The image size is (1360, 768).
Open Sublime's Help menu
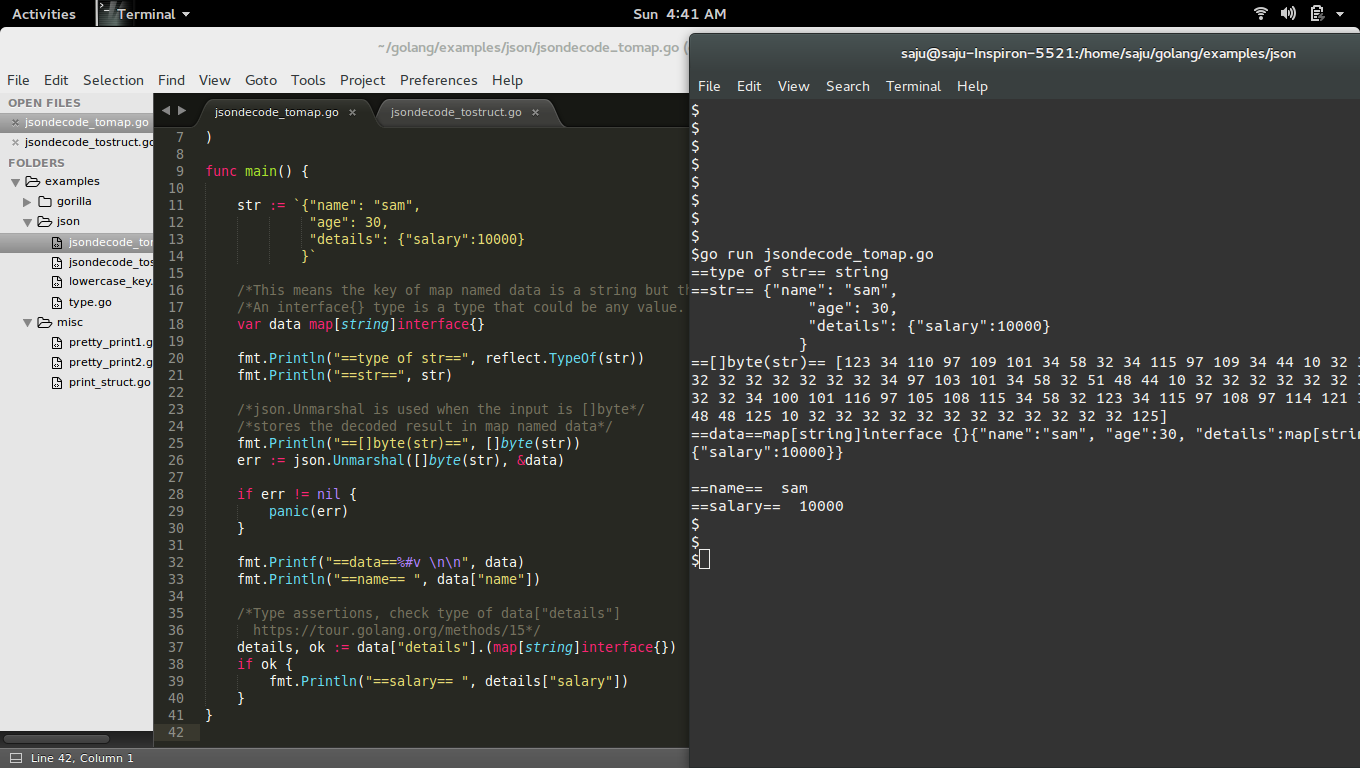pos(507,80)
